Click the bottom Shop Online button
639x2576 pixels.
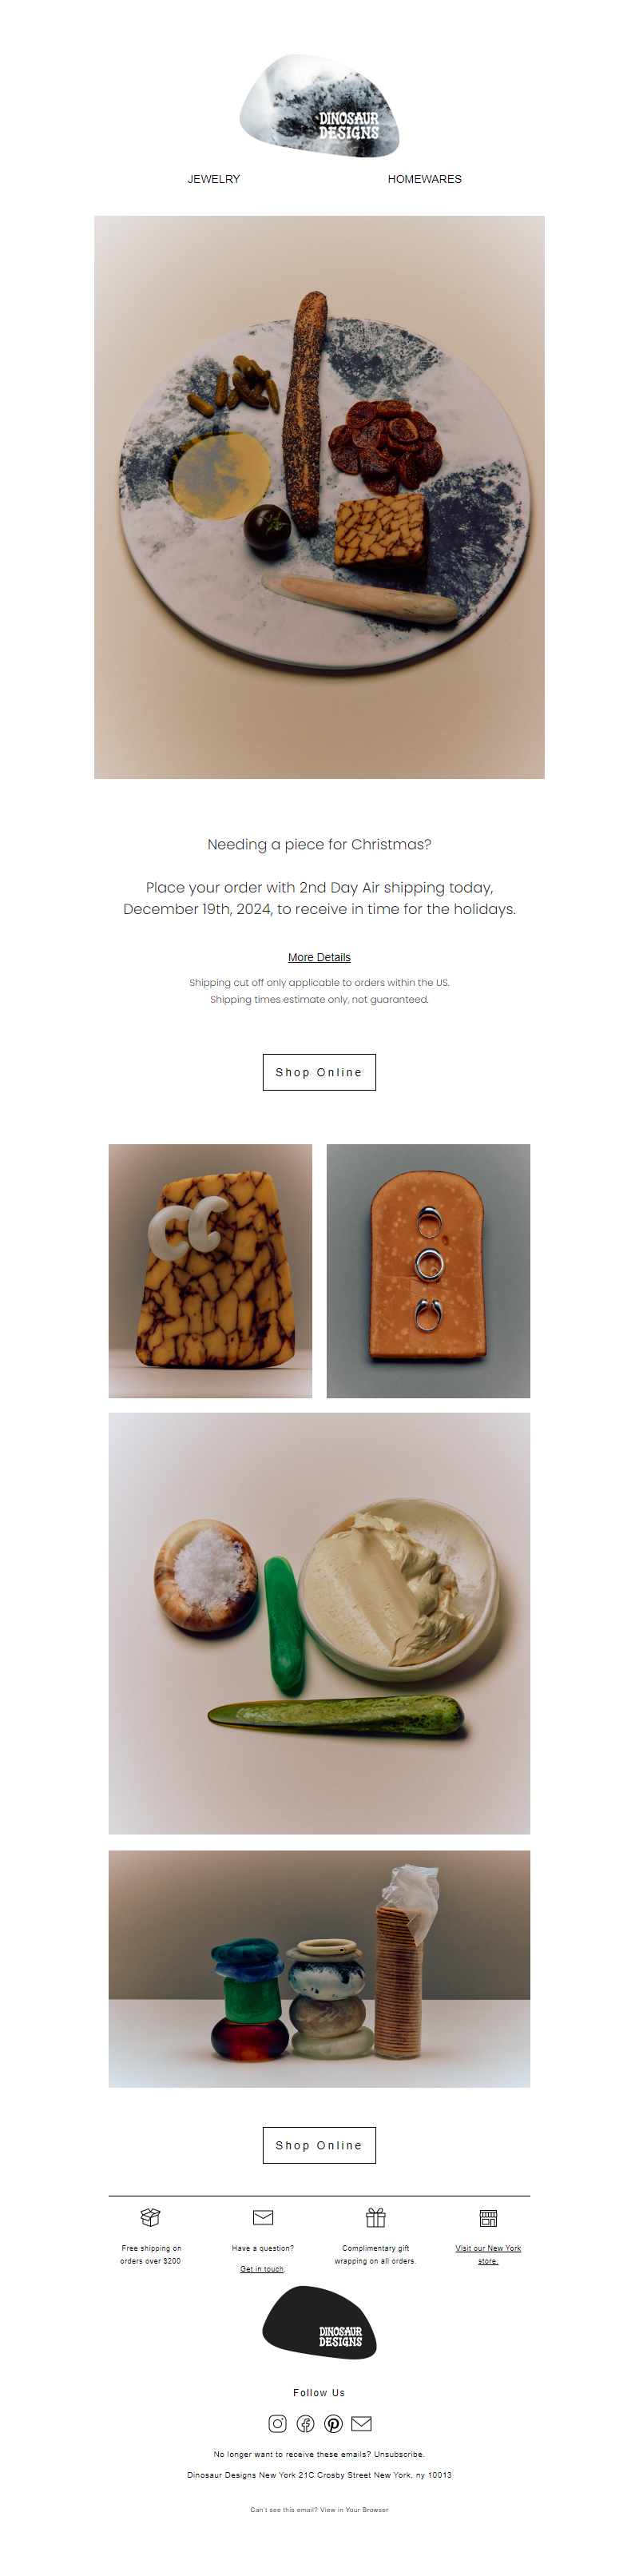(319, 2145)
